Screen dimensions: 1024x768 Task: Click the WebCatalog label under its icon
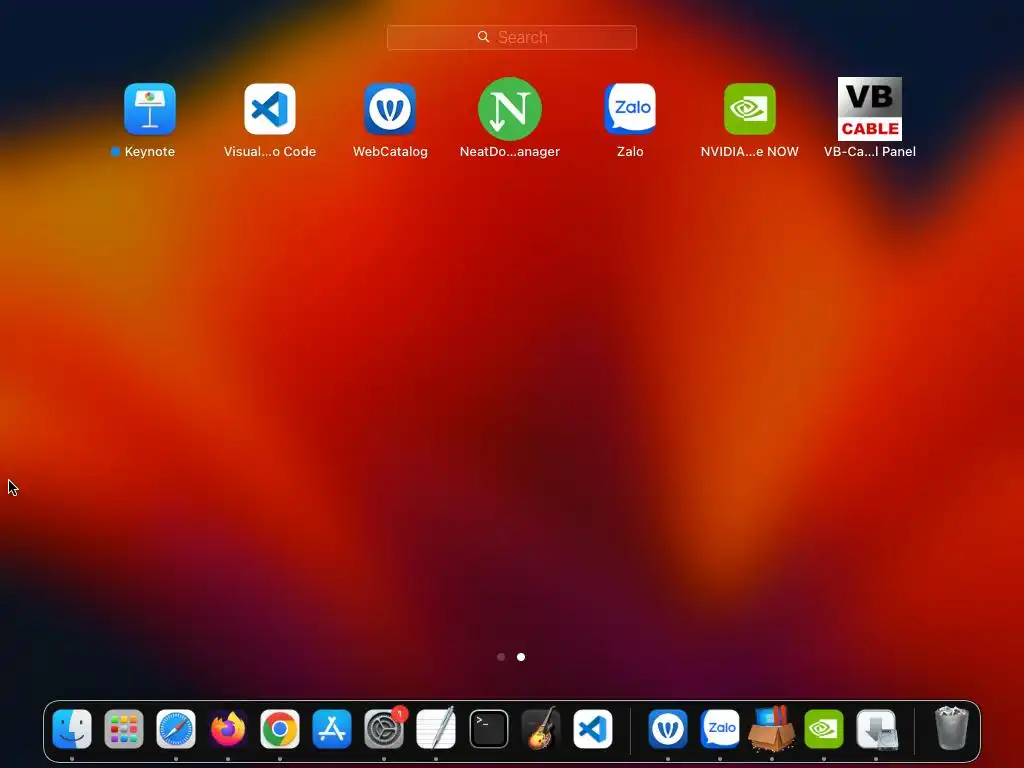(x=391, y=152)
